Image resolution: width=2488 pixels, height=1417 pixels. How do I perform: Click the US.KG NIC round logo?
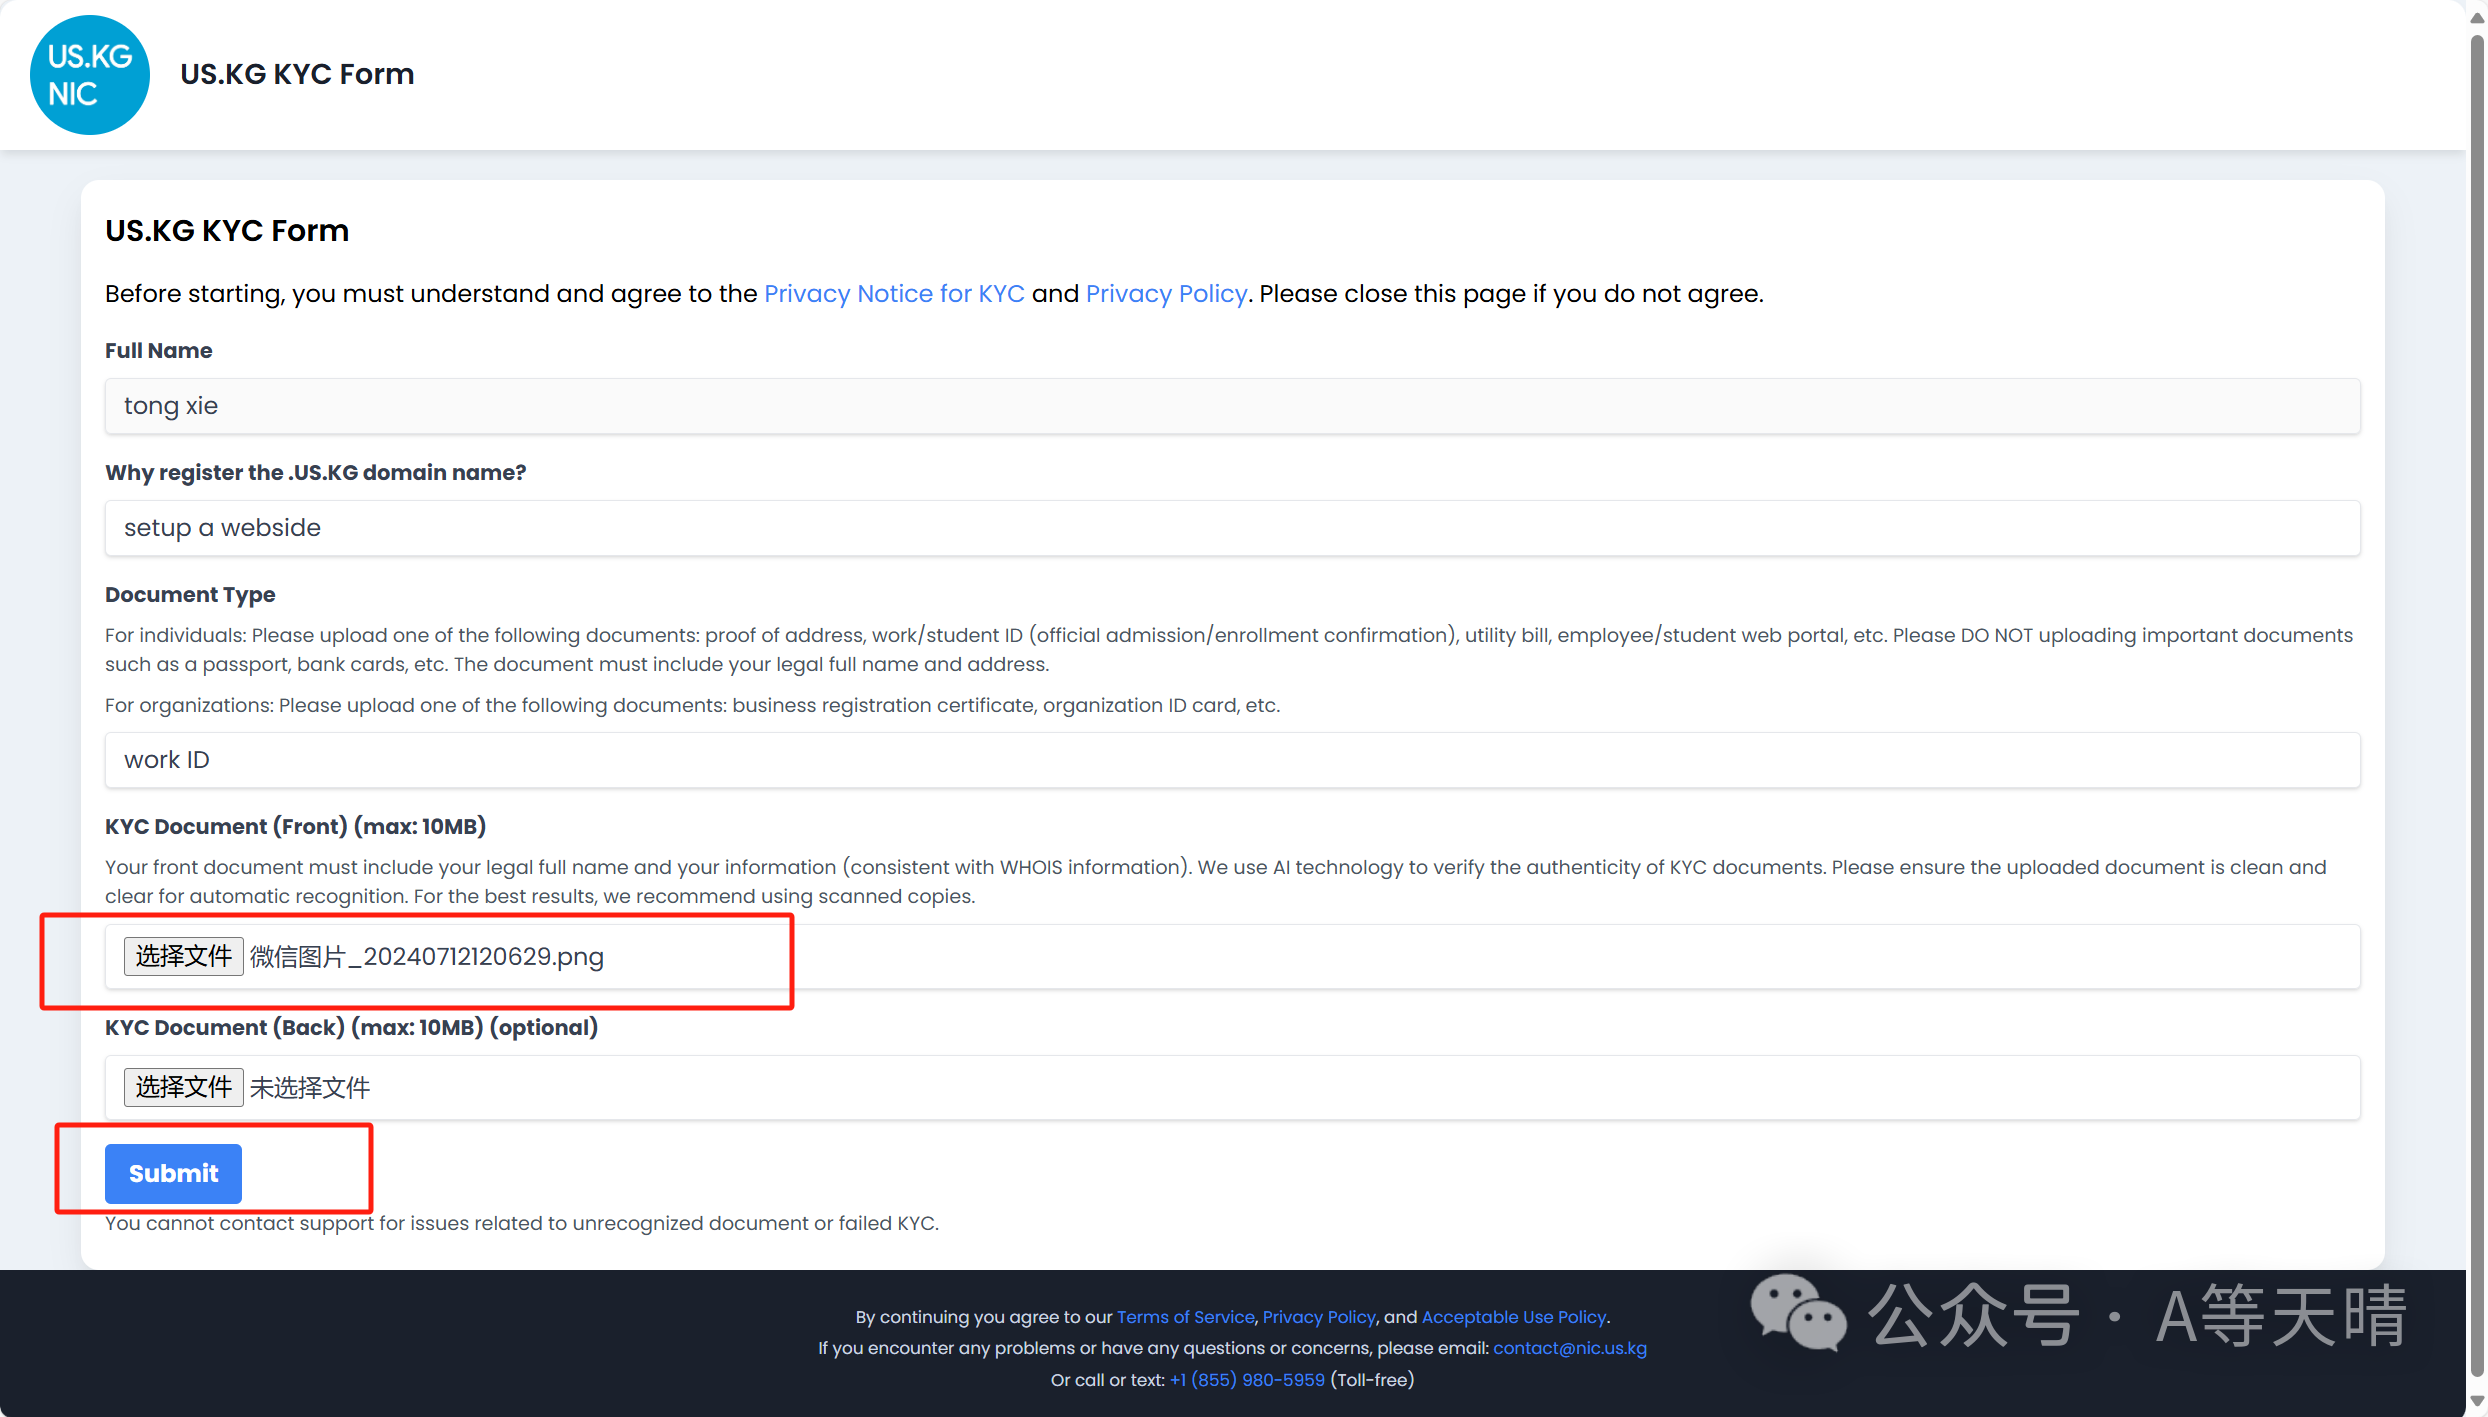point(90,75)
